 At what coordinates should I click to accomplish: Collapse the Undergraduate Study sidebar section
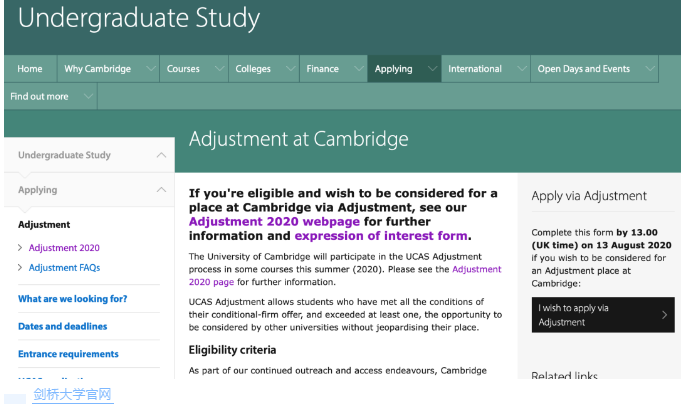pos(162,155)
